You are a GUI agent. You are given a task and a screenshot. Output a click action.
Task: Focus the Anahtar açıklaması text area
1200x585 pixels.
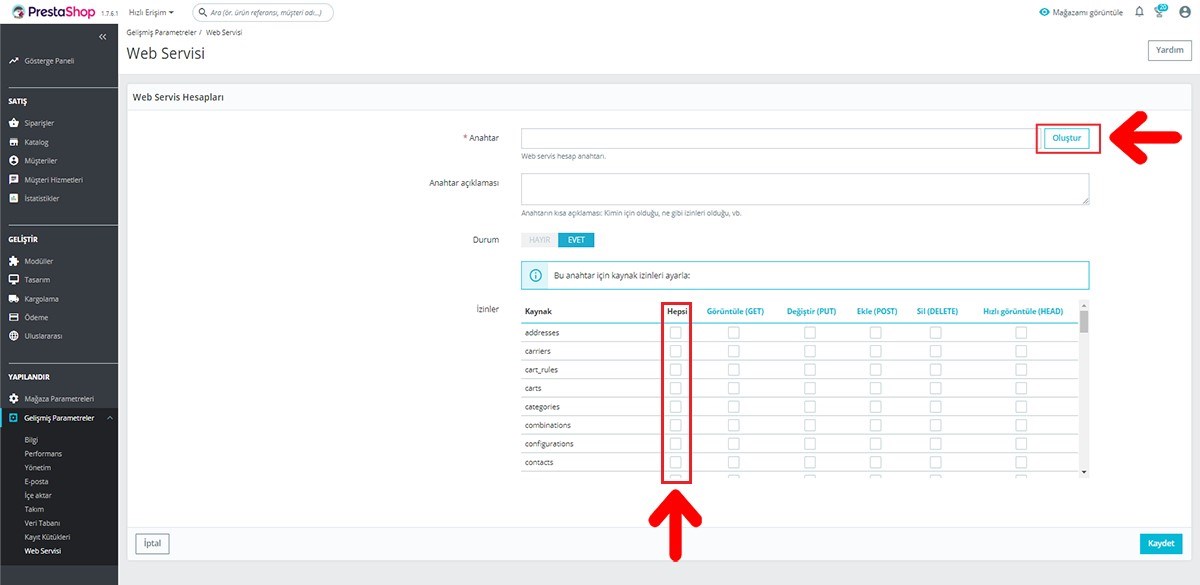coord(805,189)
